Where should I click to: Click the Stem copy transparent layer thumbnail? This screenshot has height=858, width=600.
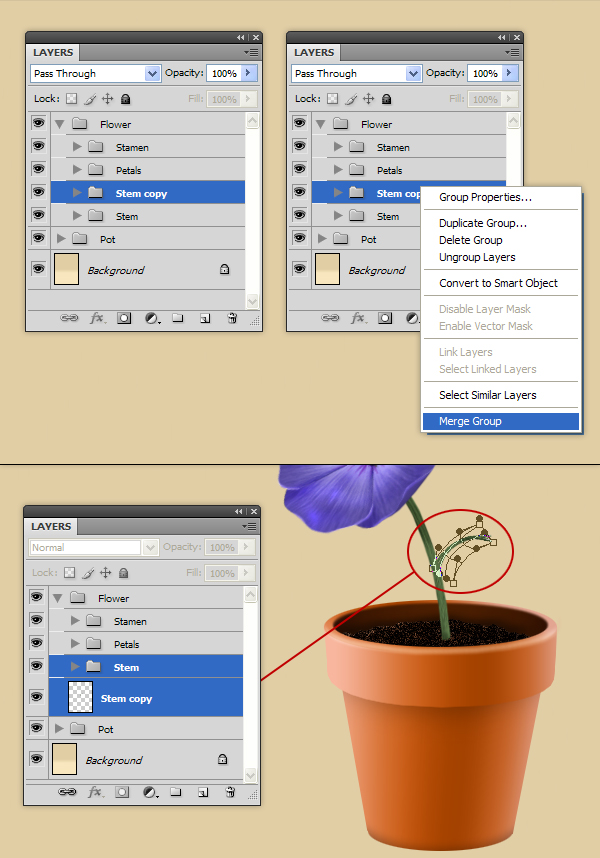click(81, 697)
